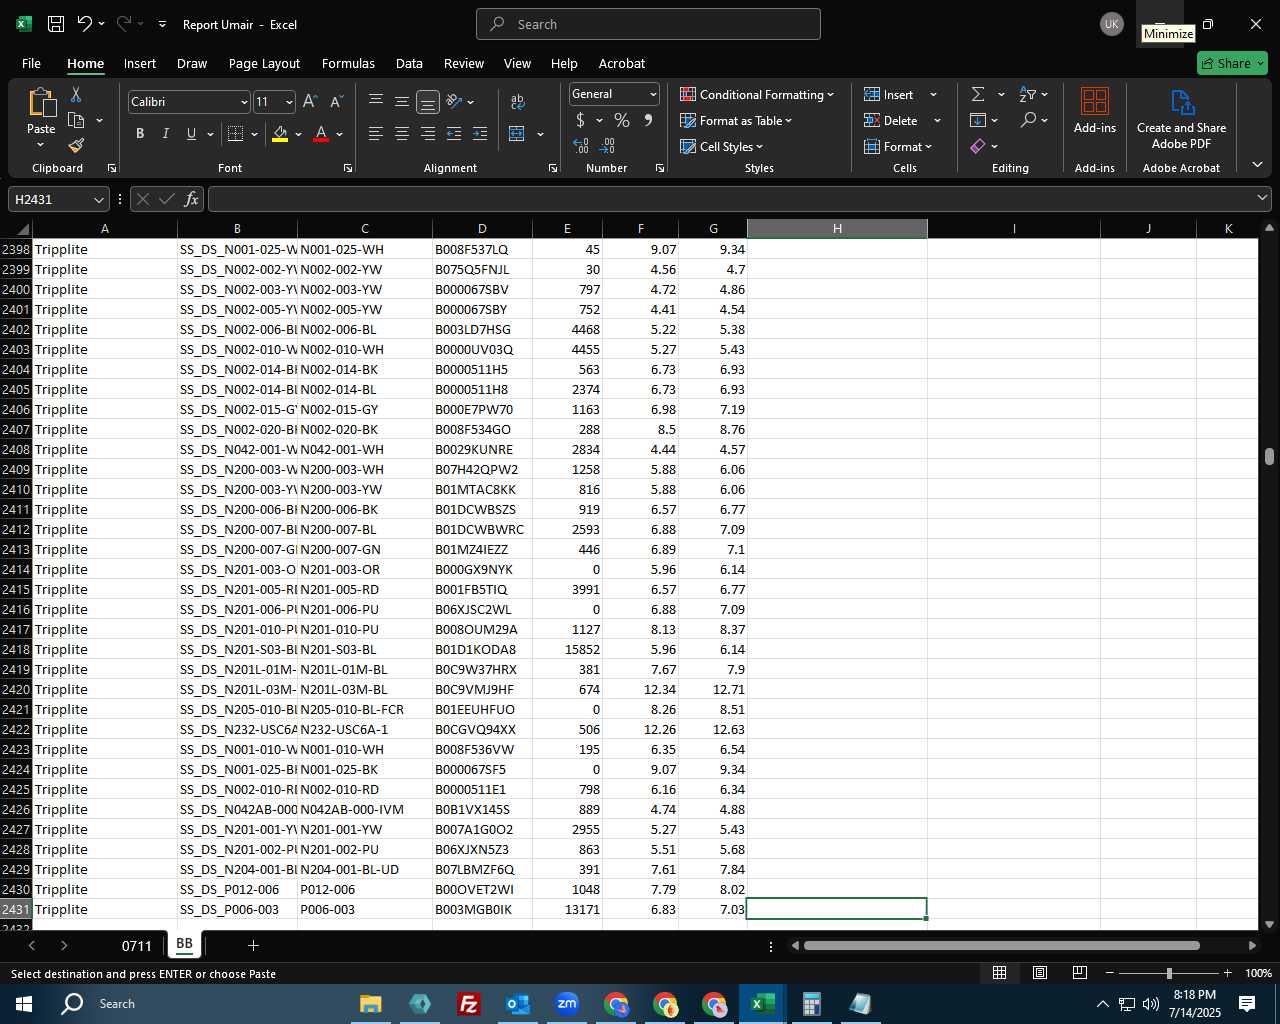The height and width of the screenshot is (1024, 1280).
Task: Click the Save icon in title bar
Action: [56, 24]
